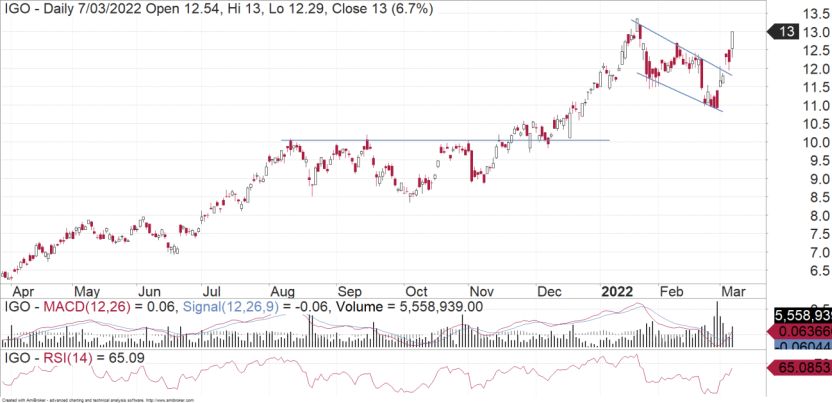Click the Oct label on time axis
The width and height of the screenshot is (832, 403).
417,292
